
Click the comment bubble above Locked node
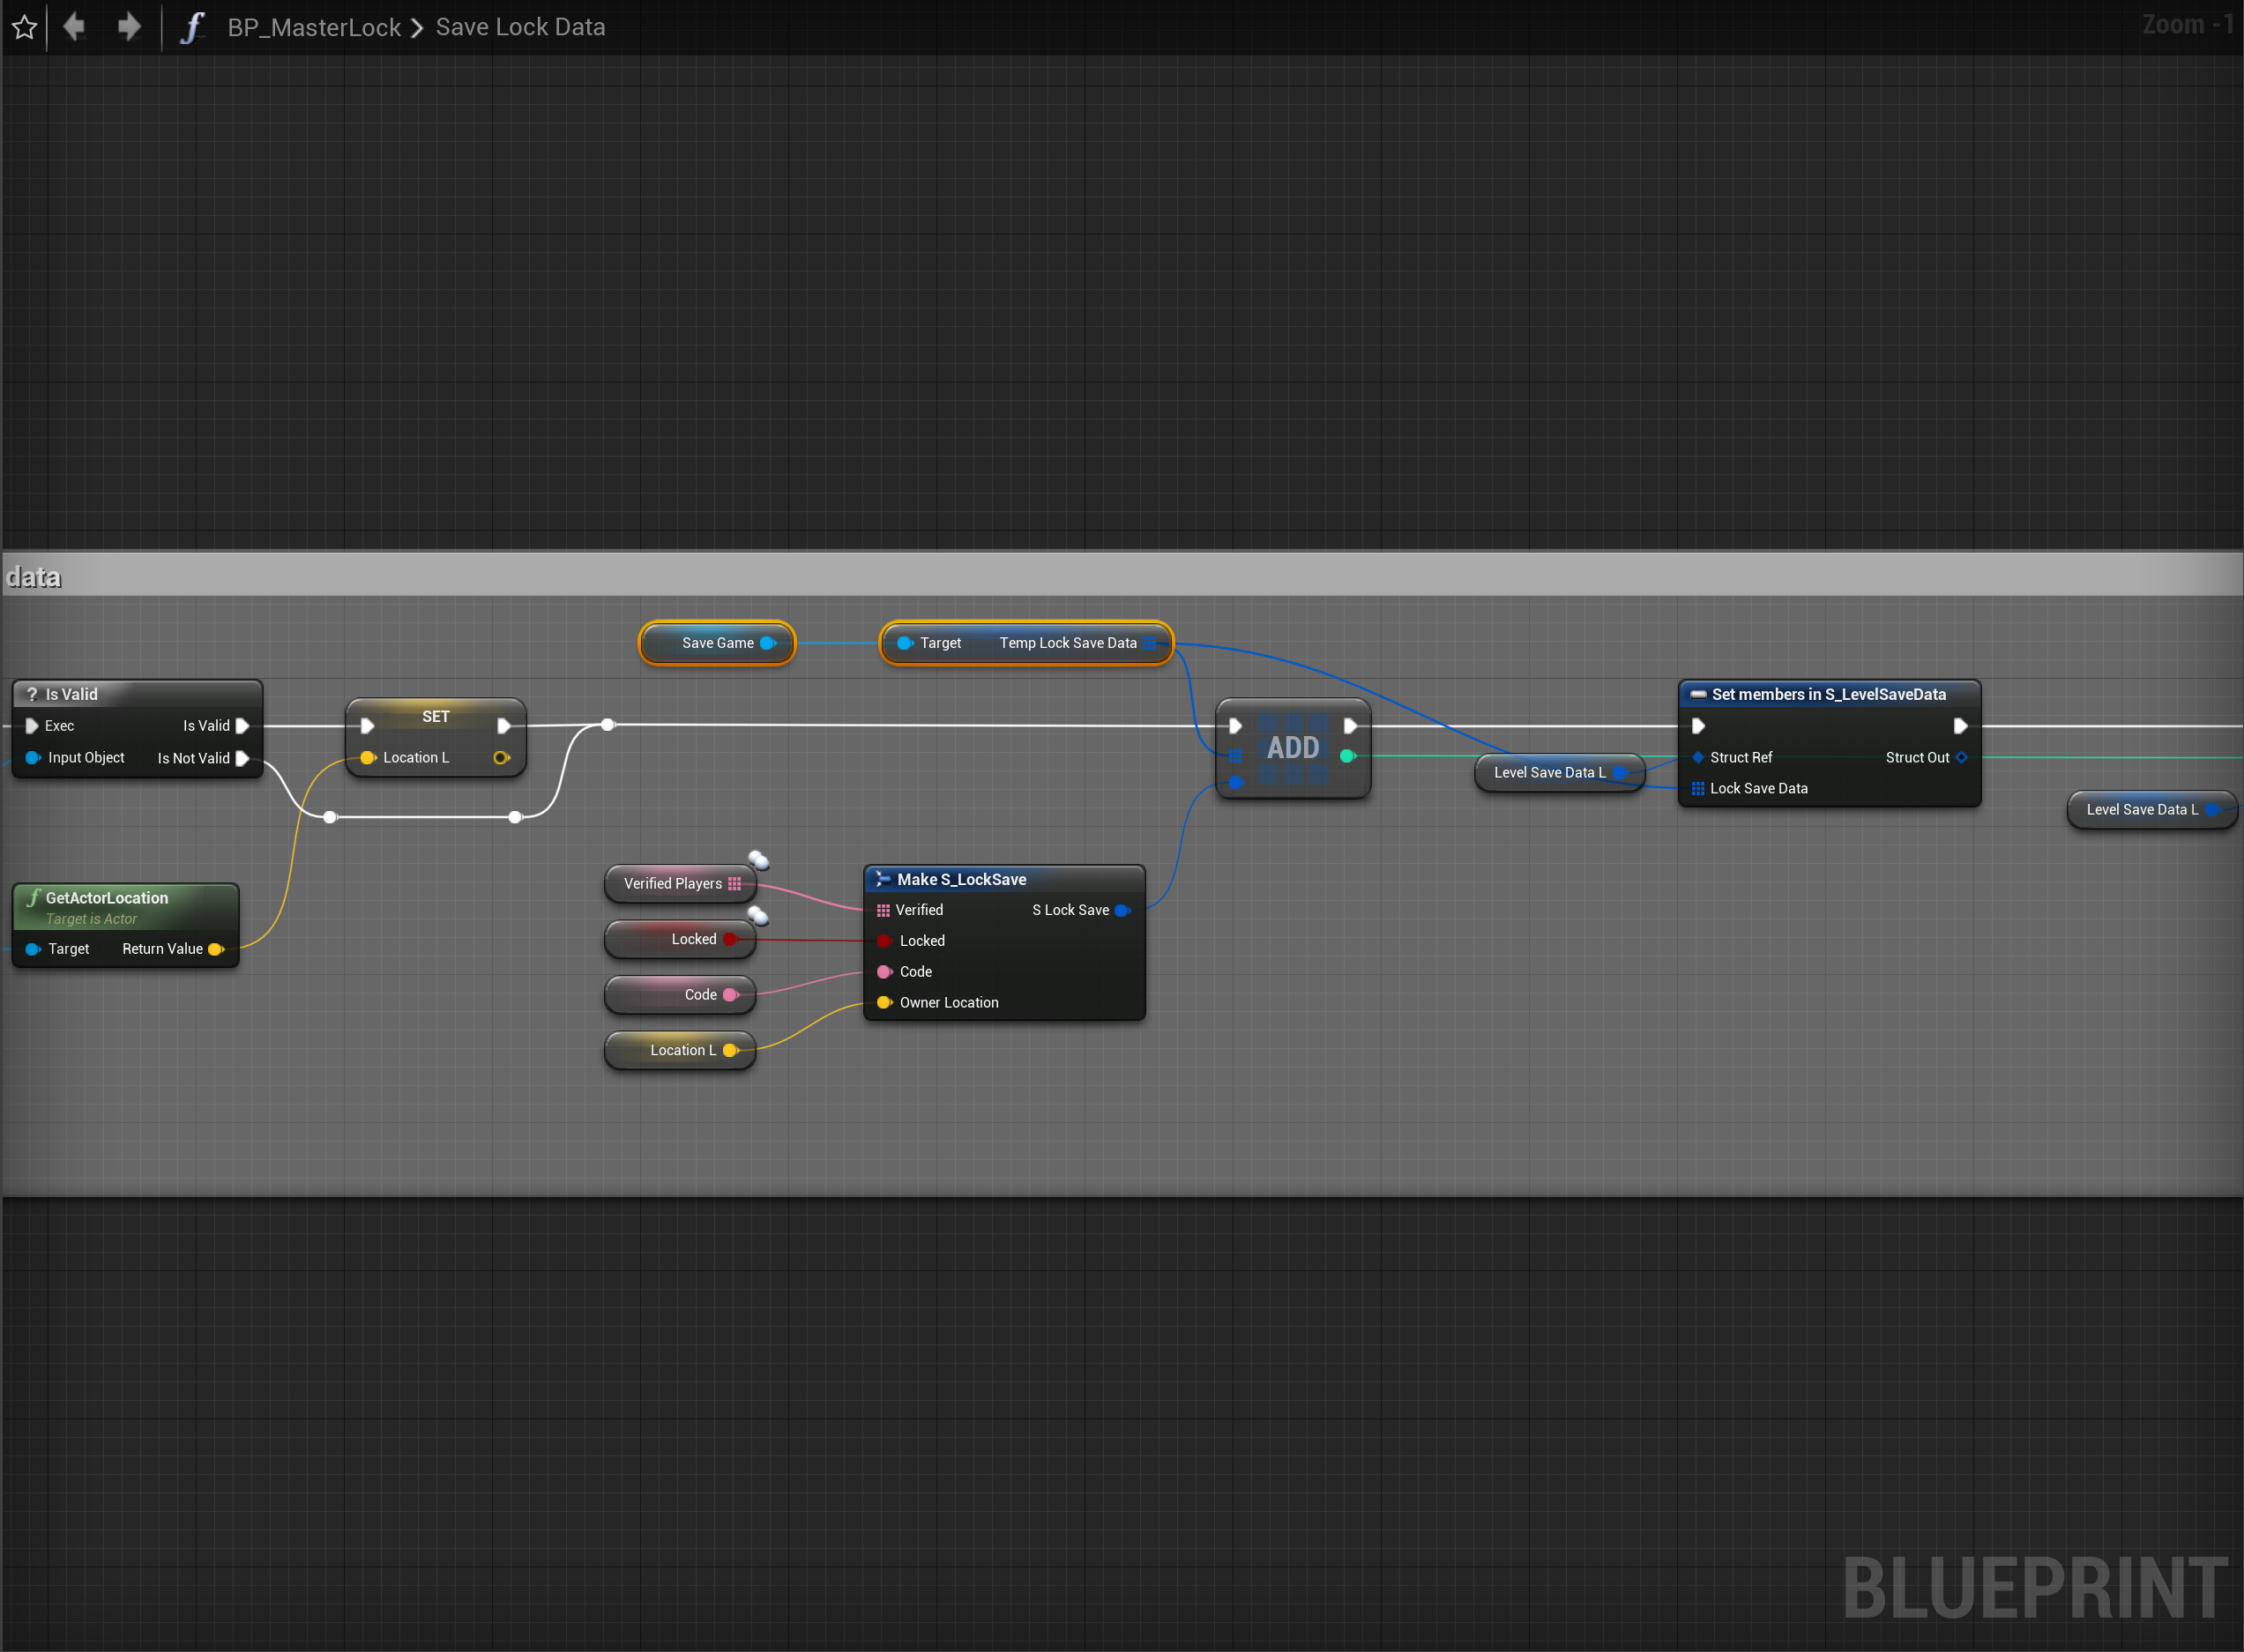758,916
